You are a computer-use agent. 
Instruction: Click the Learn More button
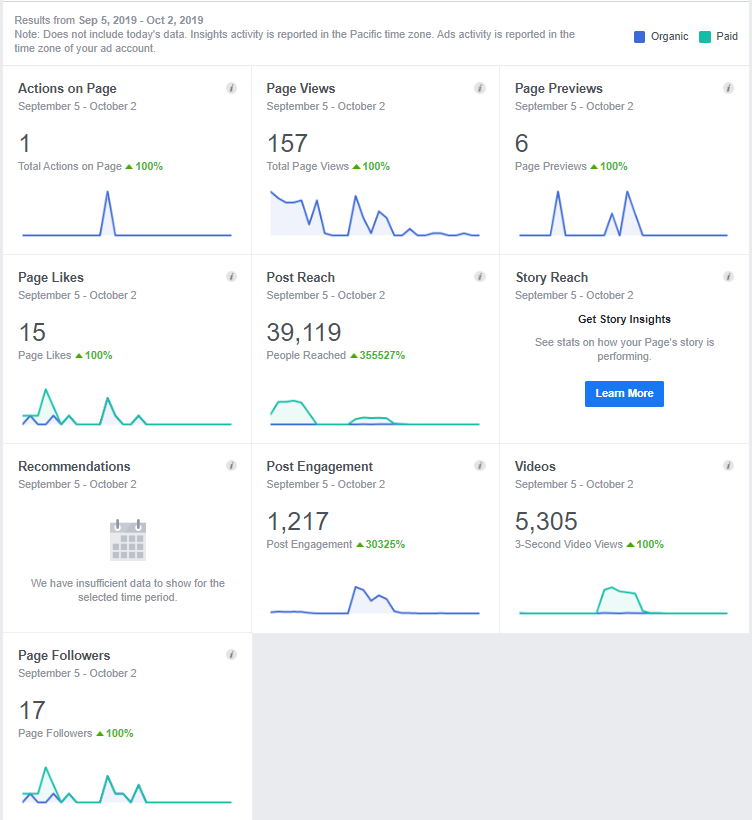[x=624, y=393]
